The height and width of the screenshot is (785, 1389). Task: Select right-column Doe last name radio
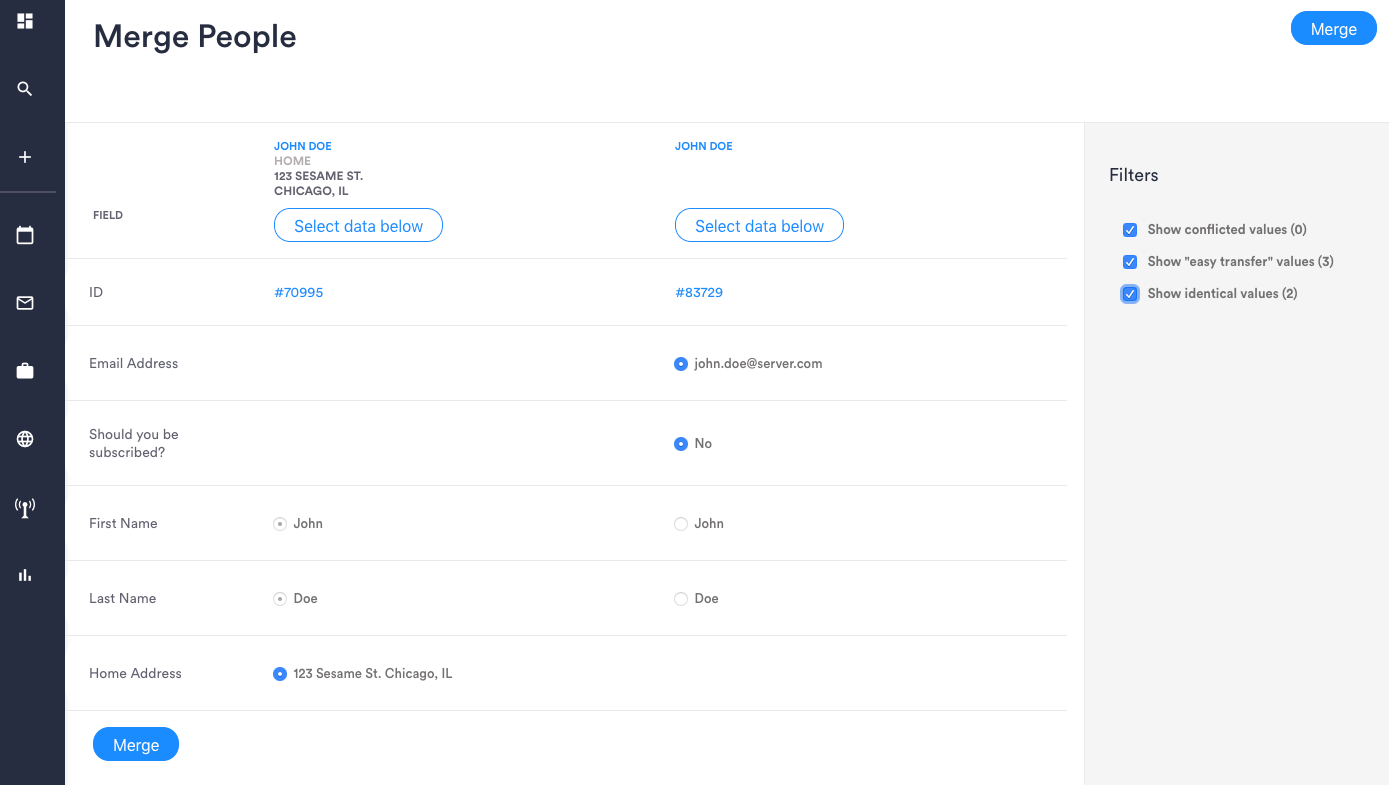pos(681,599)
